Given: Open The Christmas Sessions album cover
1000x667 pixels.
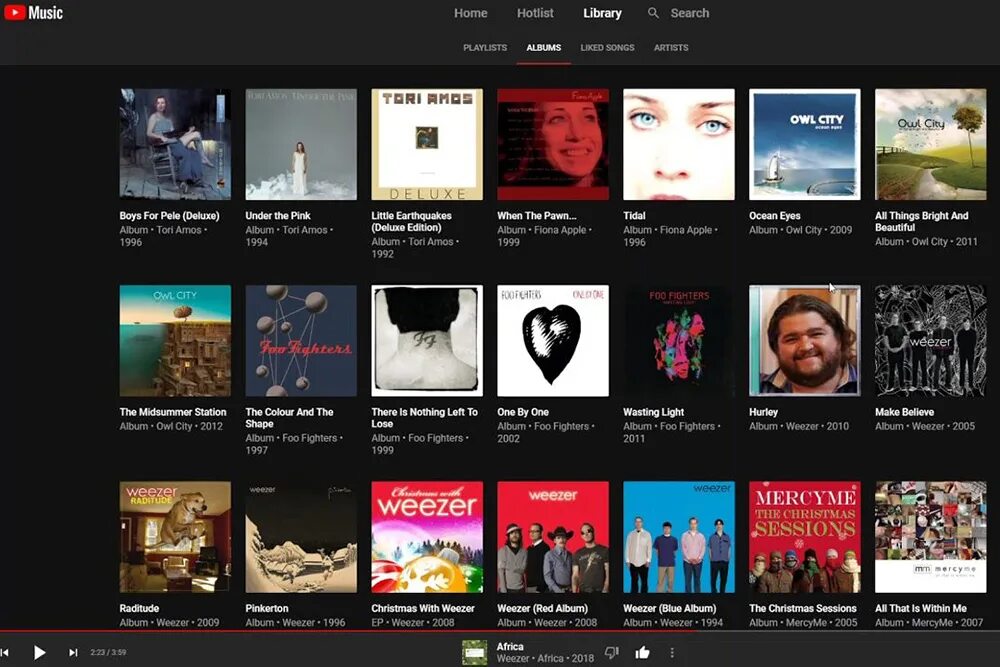Looking at the screenshot, I should click(805, 537).
